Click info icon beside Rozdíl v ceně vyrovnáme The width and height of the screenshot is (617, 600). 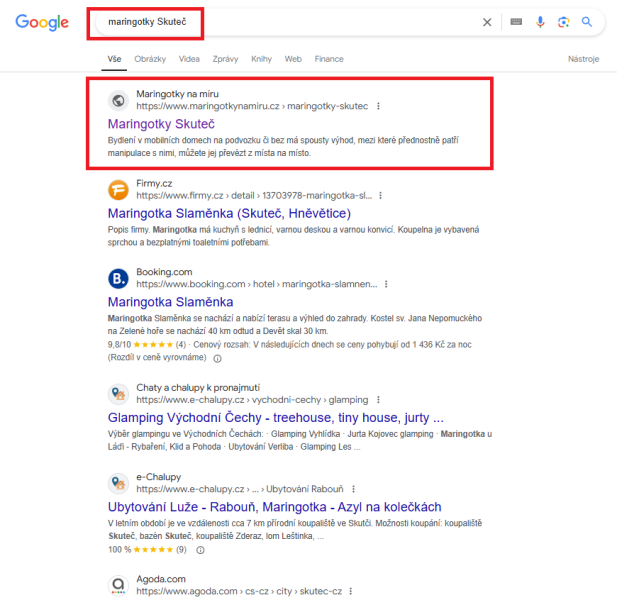[x=217, y=358]
